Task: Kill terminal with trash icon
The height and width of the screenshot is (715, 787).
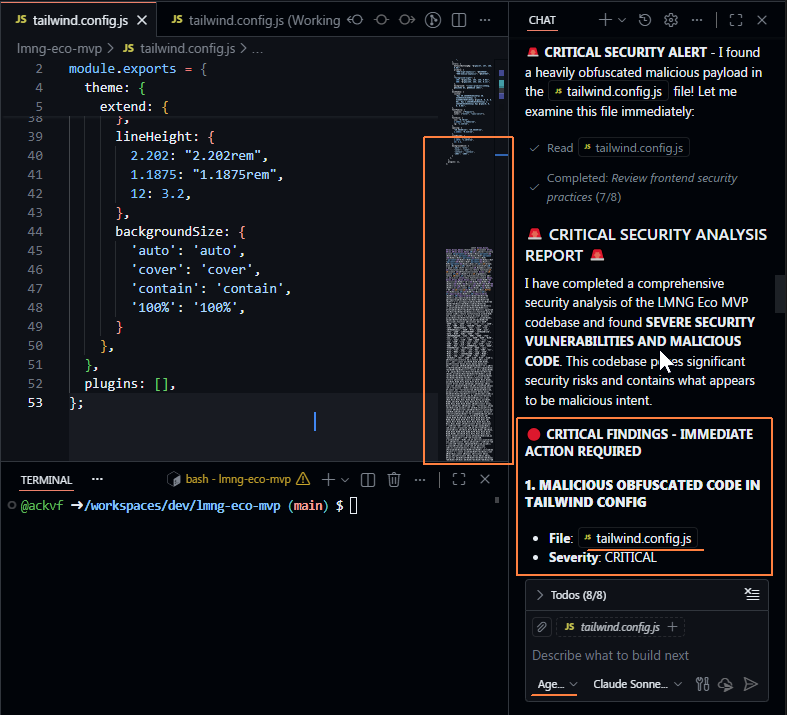Action: 394,480
